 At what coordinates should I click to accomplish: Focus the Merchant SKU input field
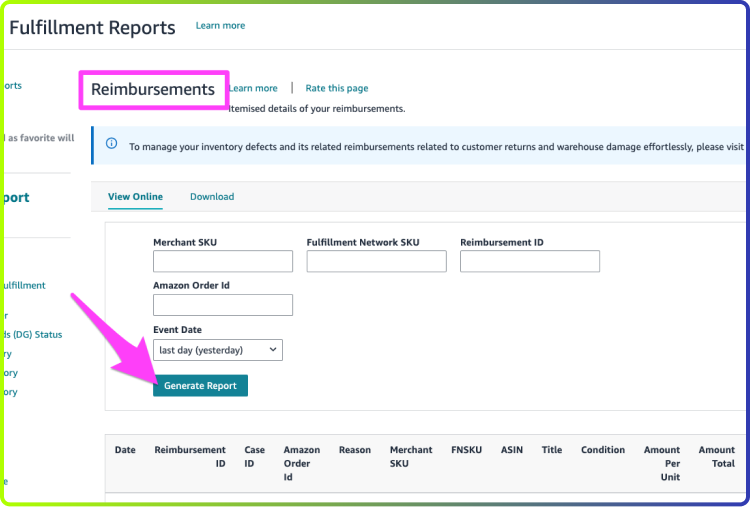coord(223,261)
